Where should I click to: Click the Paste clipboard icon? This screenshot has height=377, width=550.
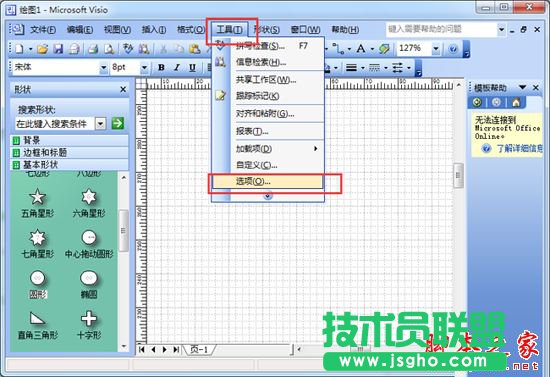coord(194,49)
